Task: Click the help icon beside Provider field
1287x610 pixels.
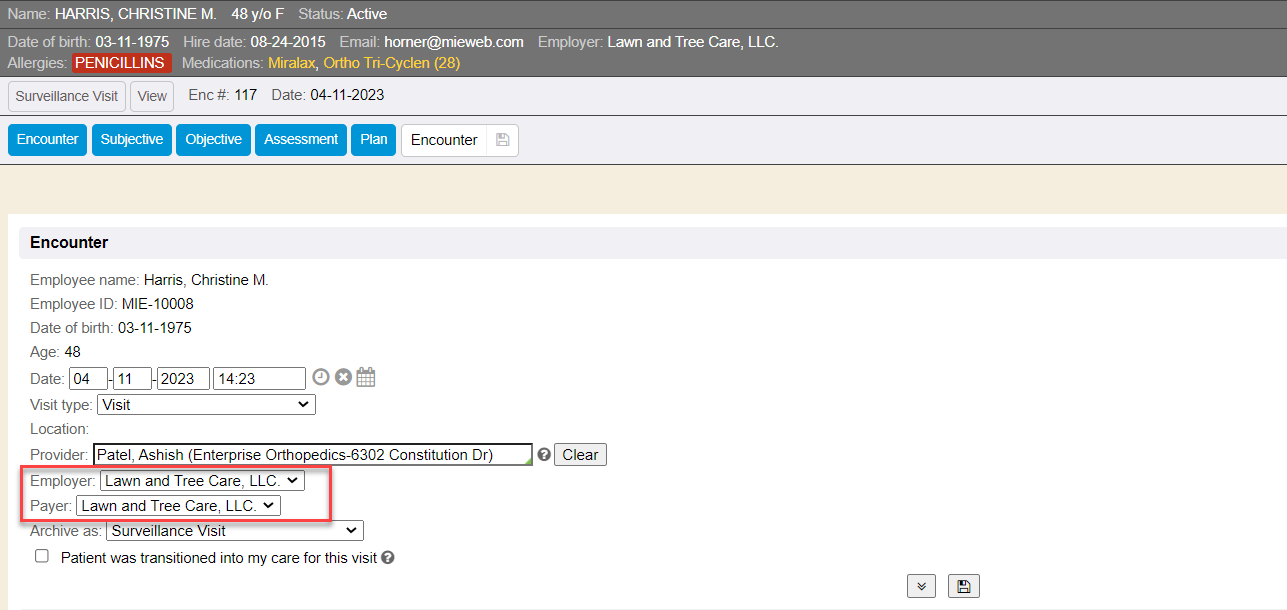Action: coord(544,454)
